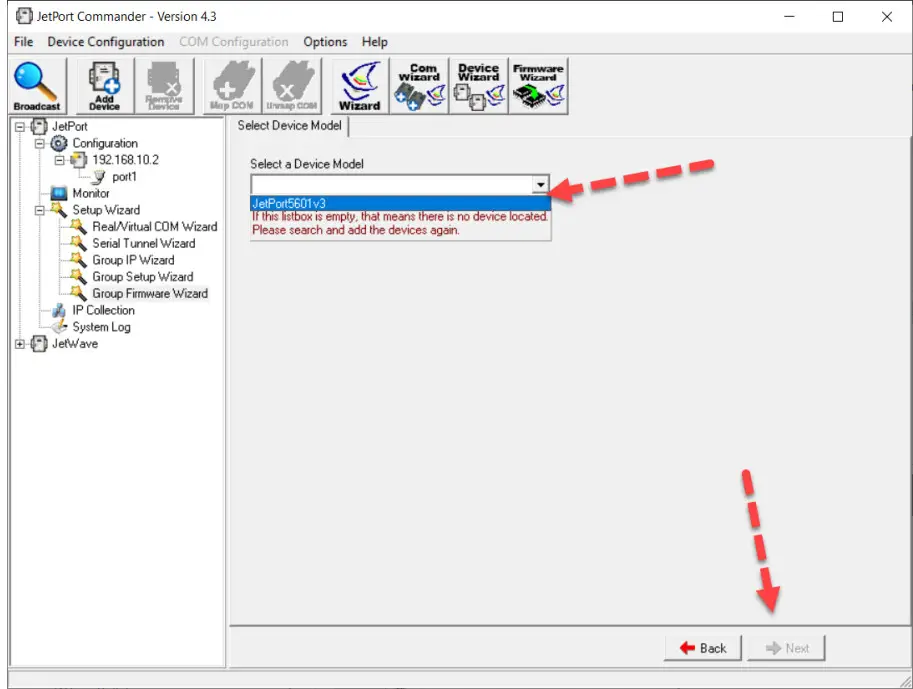This screenshot has width=913, height=689.
Task: Click the System Log icon
Action: point(59,327)
